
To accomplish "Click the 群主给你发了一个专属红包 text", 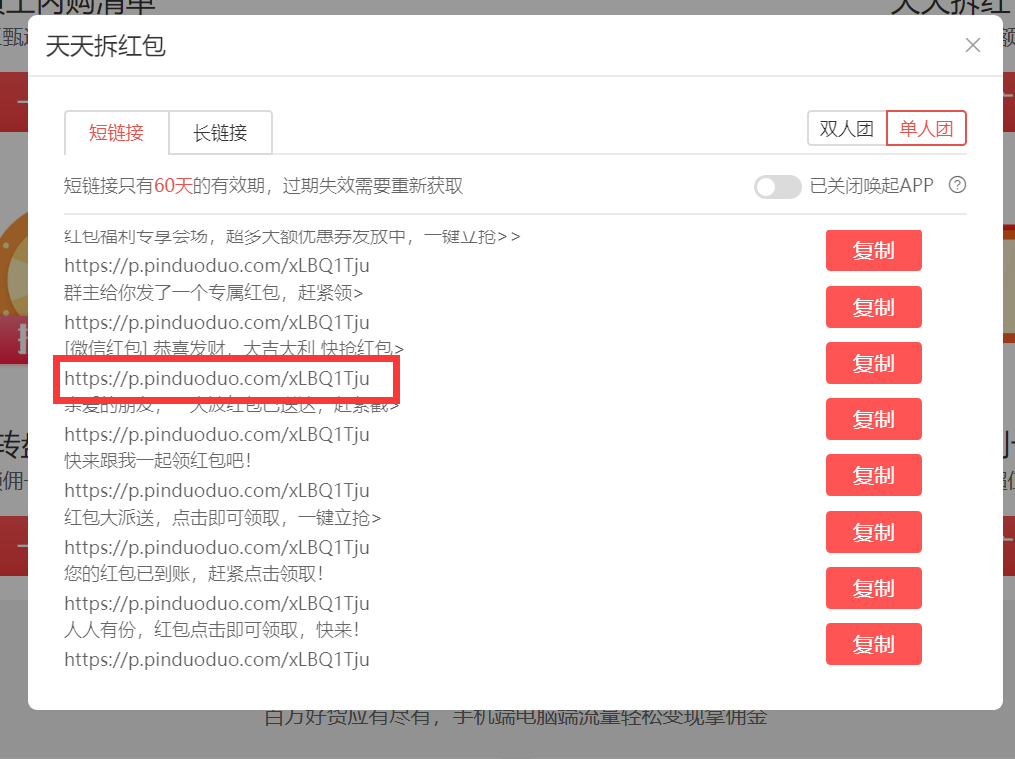I will point(214,293).
